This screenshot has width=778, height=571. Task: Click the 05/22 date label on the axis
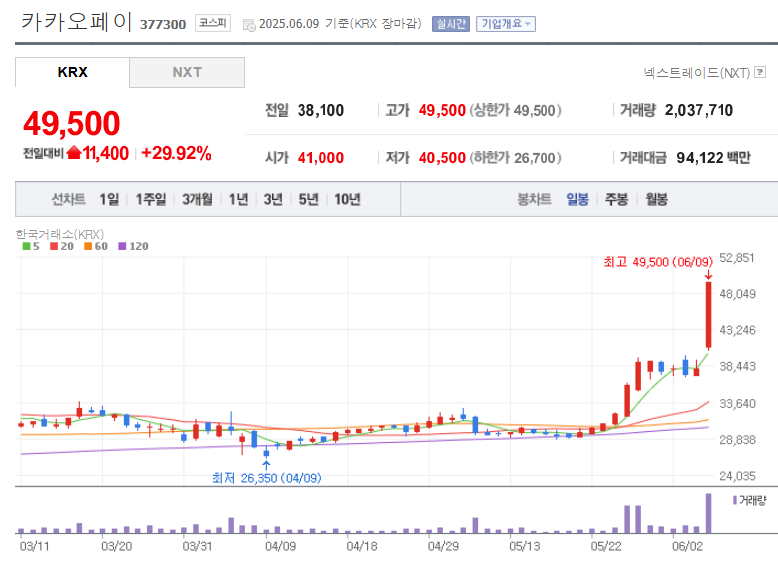(x=606, y=546)
